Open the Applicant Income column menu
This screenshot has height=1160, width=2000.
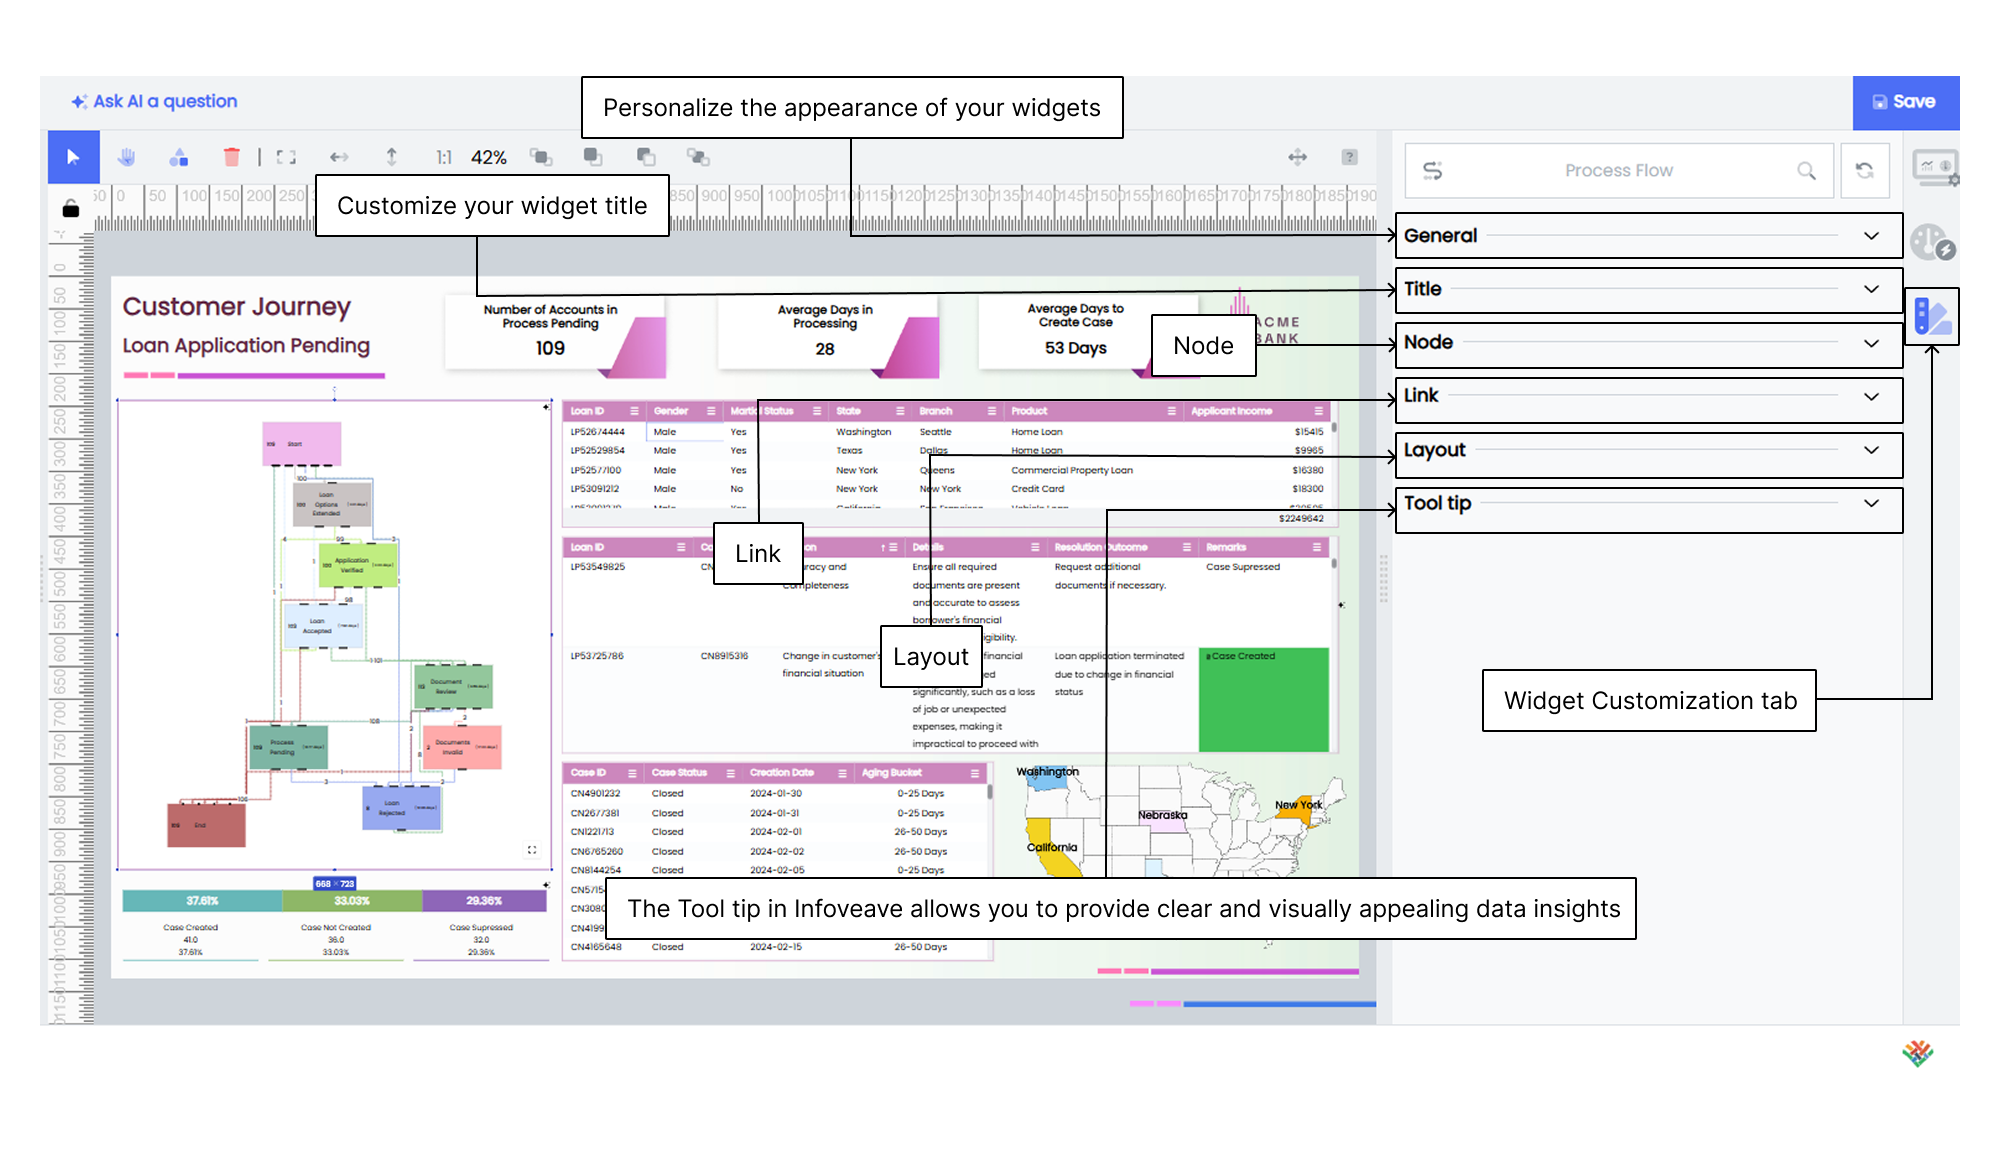pos(1318,411)
